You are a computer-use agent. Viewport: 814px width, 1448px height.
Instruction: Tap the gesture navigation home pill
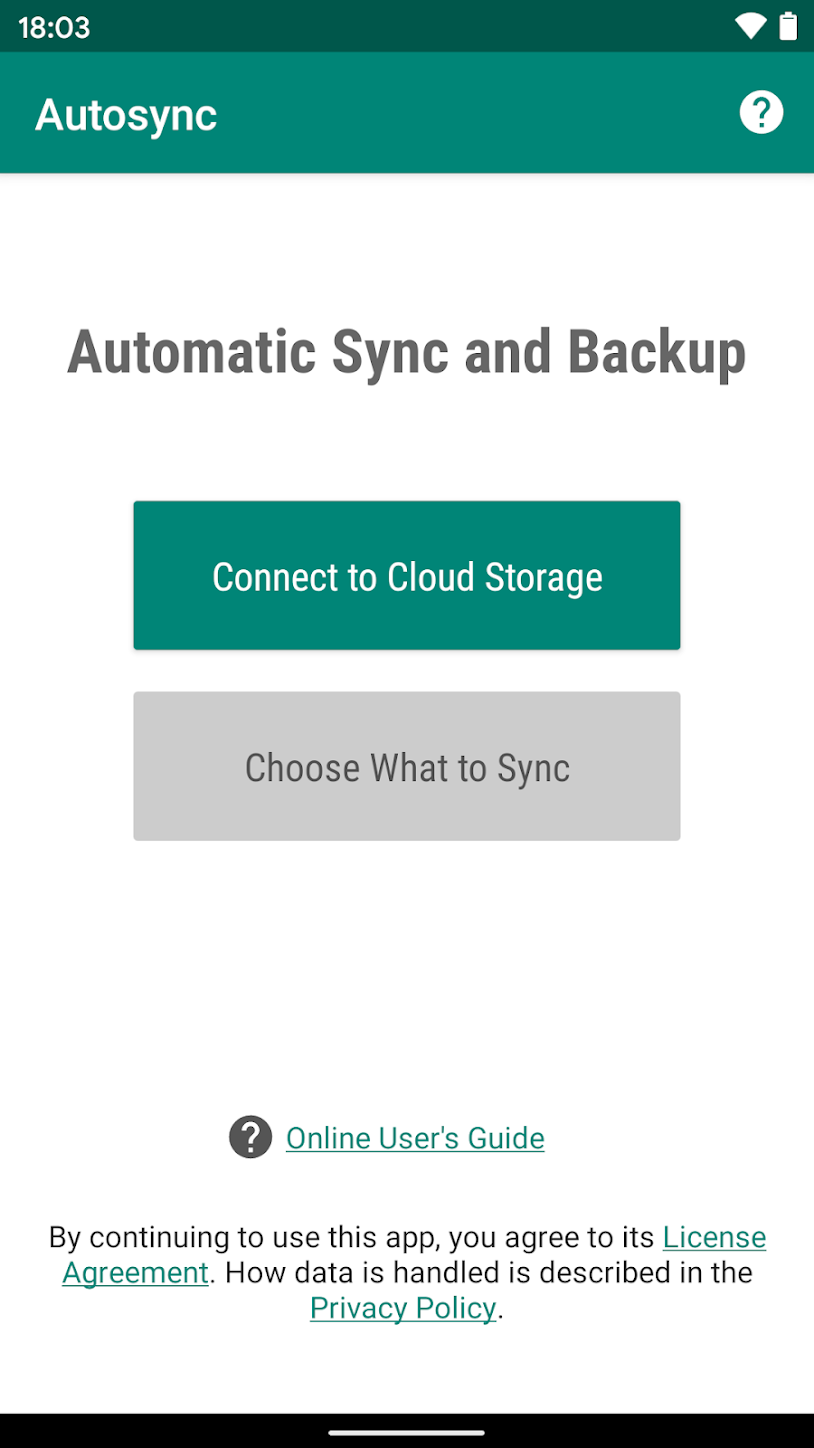pyautogui.click(x=406, y=1432)
